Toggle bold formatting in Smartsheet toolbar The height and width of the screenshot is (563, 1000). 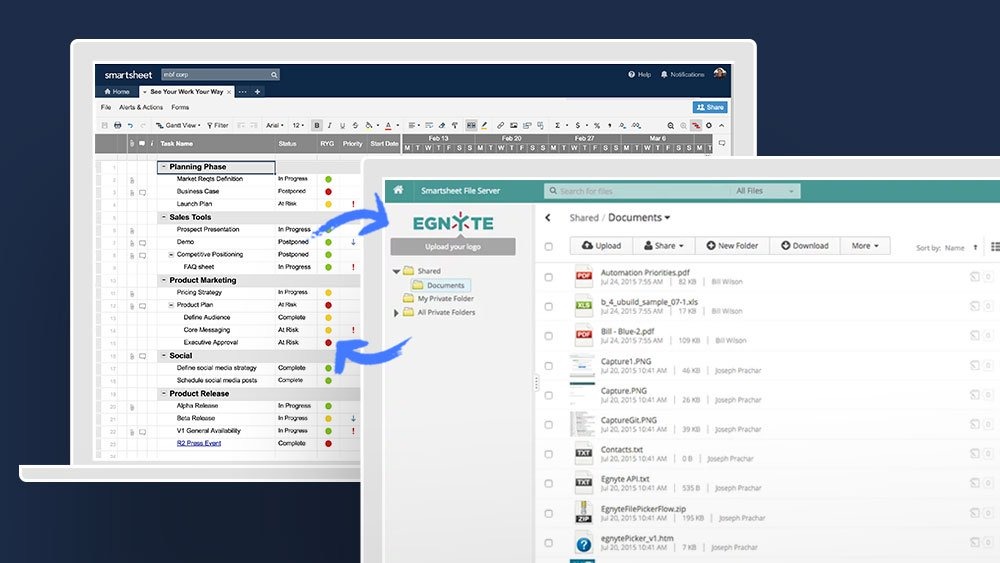(x=317, y=125)
